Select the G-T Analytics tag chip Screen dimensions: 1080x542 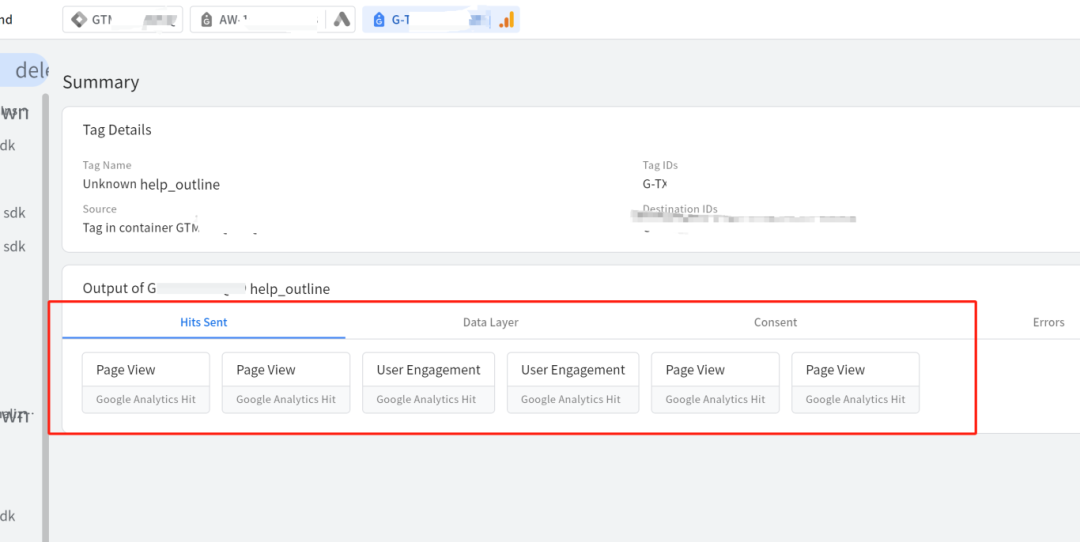coord(441,19)
